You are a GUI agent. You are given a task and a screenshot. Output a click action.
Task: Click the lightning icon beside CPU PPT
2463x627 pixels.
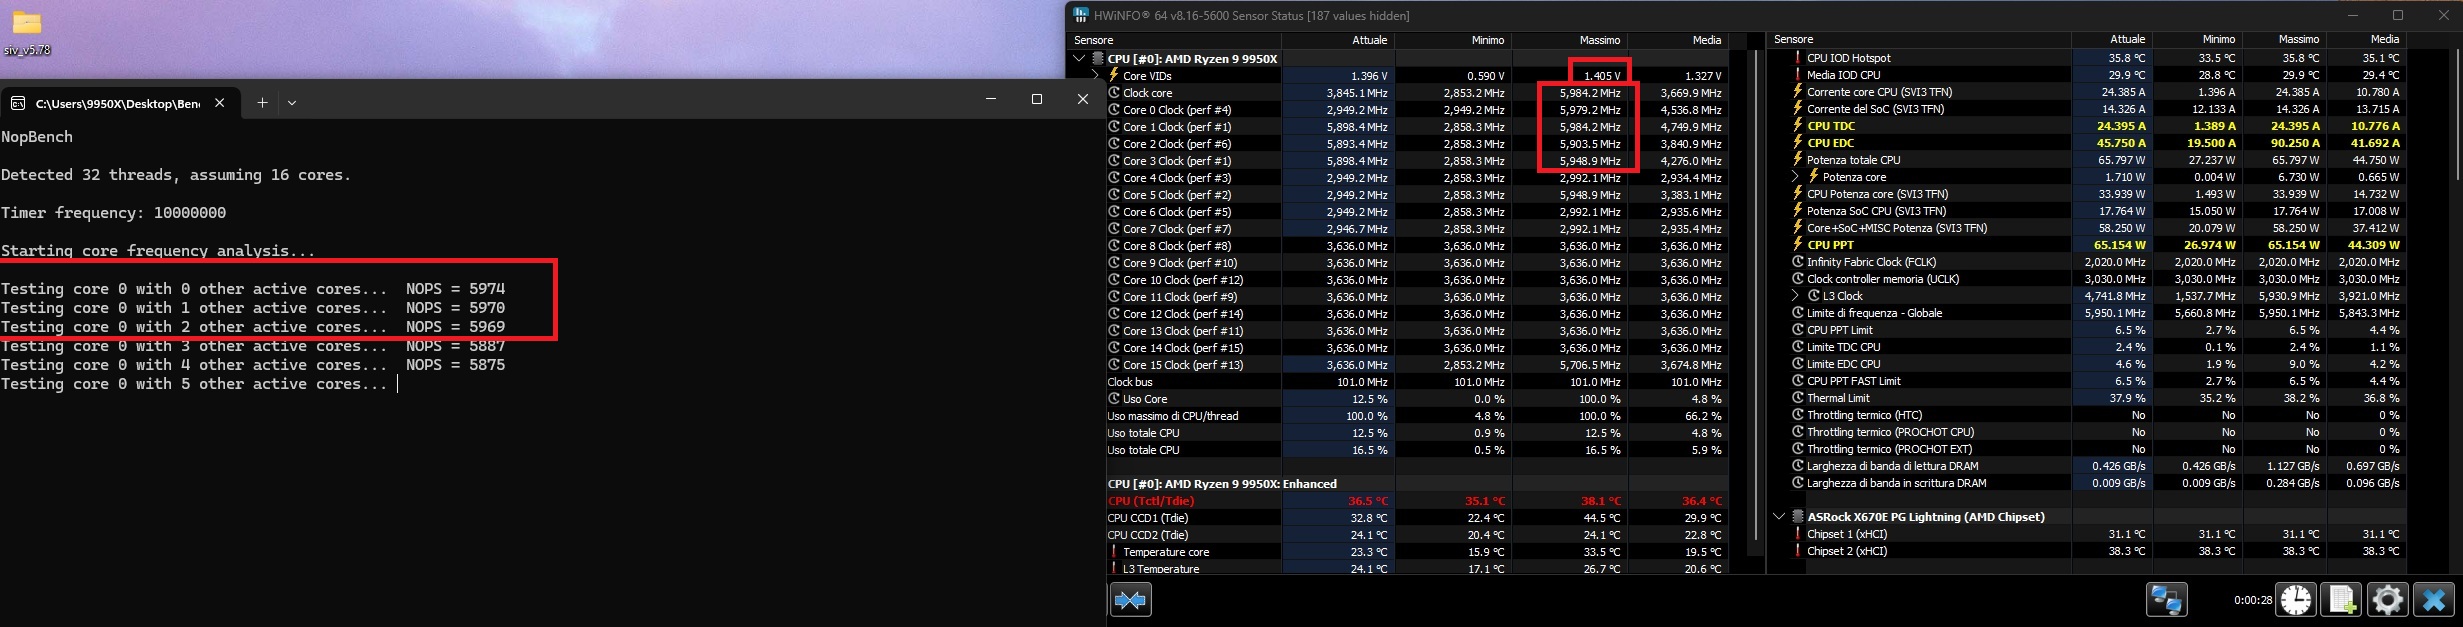pyautogui.click(x=1798, y=244)
